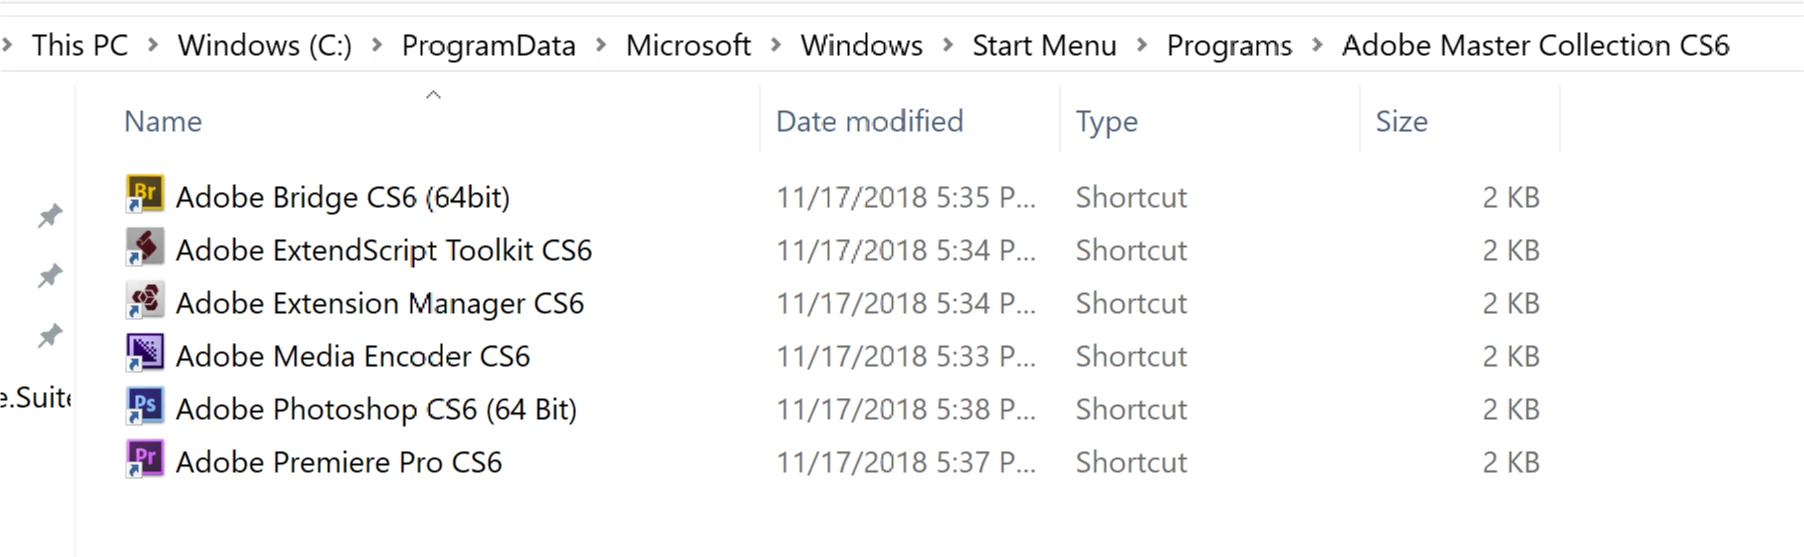Click the bottom pin icon in sidebar
1804x557 pixels.
click(x=49, y=336)
